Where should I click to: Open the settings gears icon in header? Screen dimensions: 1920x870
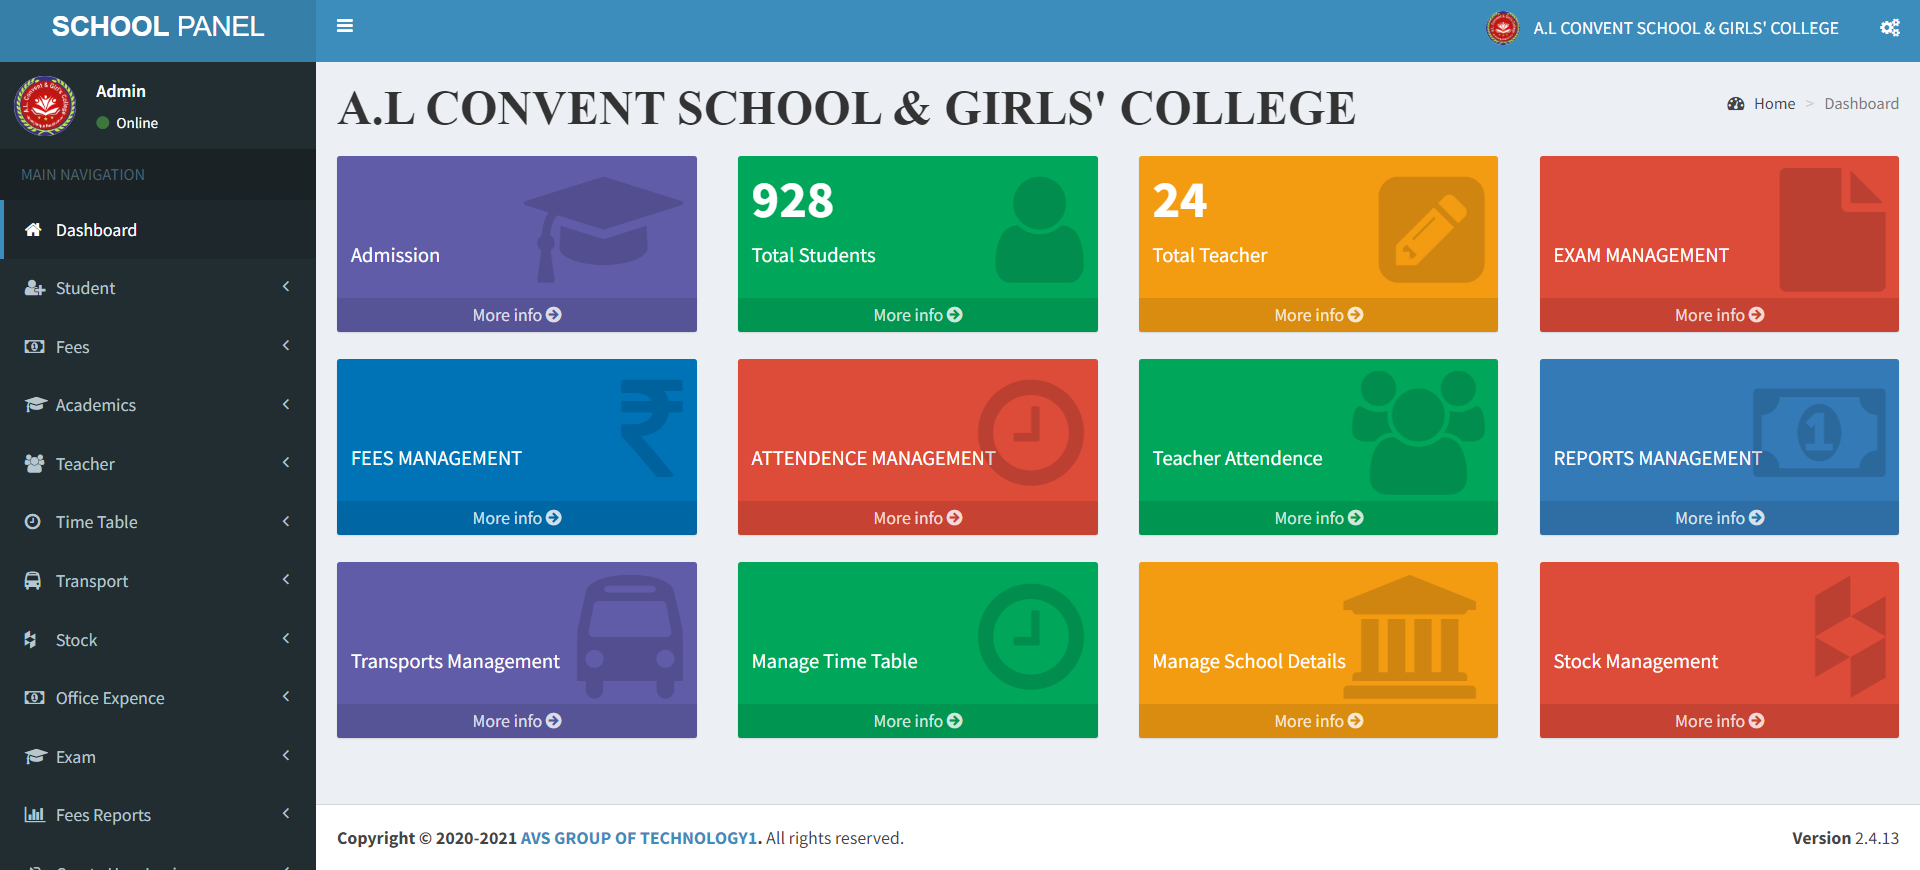tap(1889, 28)
